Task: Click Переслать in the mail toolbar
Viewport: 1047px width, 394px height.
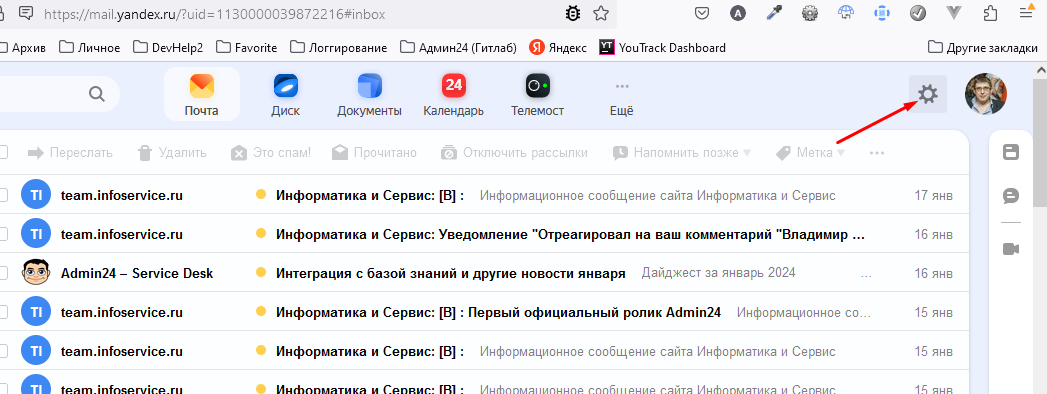Action: [x=70, y=153]
